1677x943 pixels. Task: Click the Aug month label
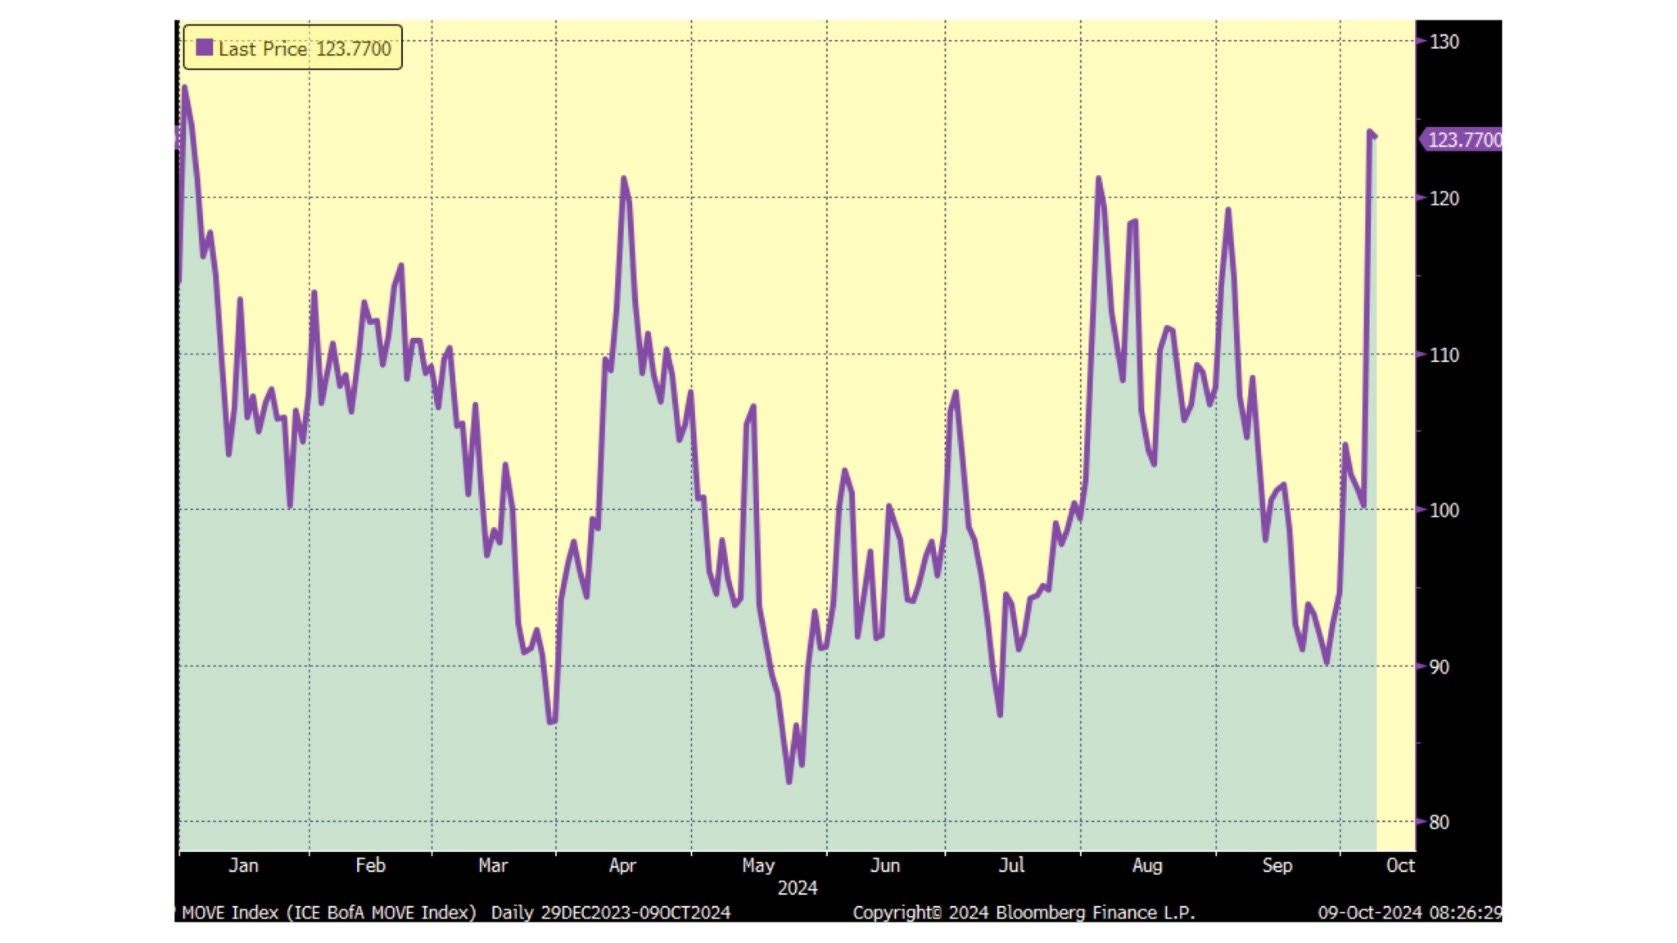click(x=1147, y=865)
